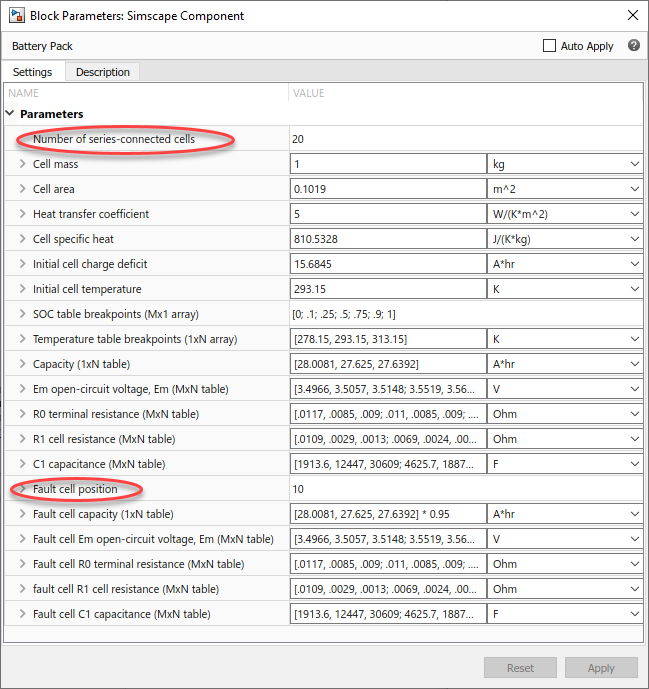Image resolution: width=649 pixels, height=689 pixels.
Task: Expand fault cell R1 cell resistance row
Action: pyautogui.click(x=22, y=589)
